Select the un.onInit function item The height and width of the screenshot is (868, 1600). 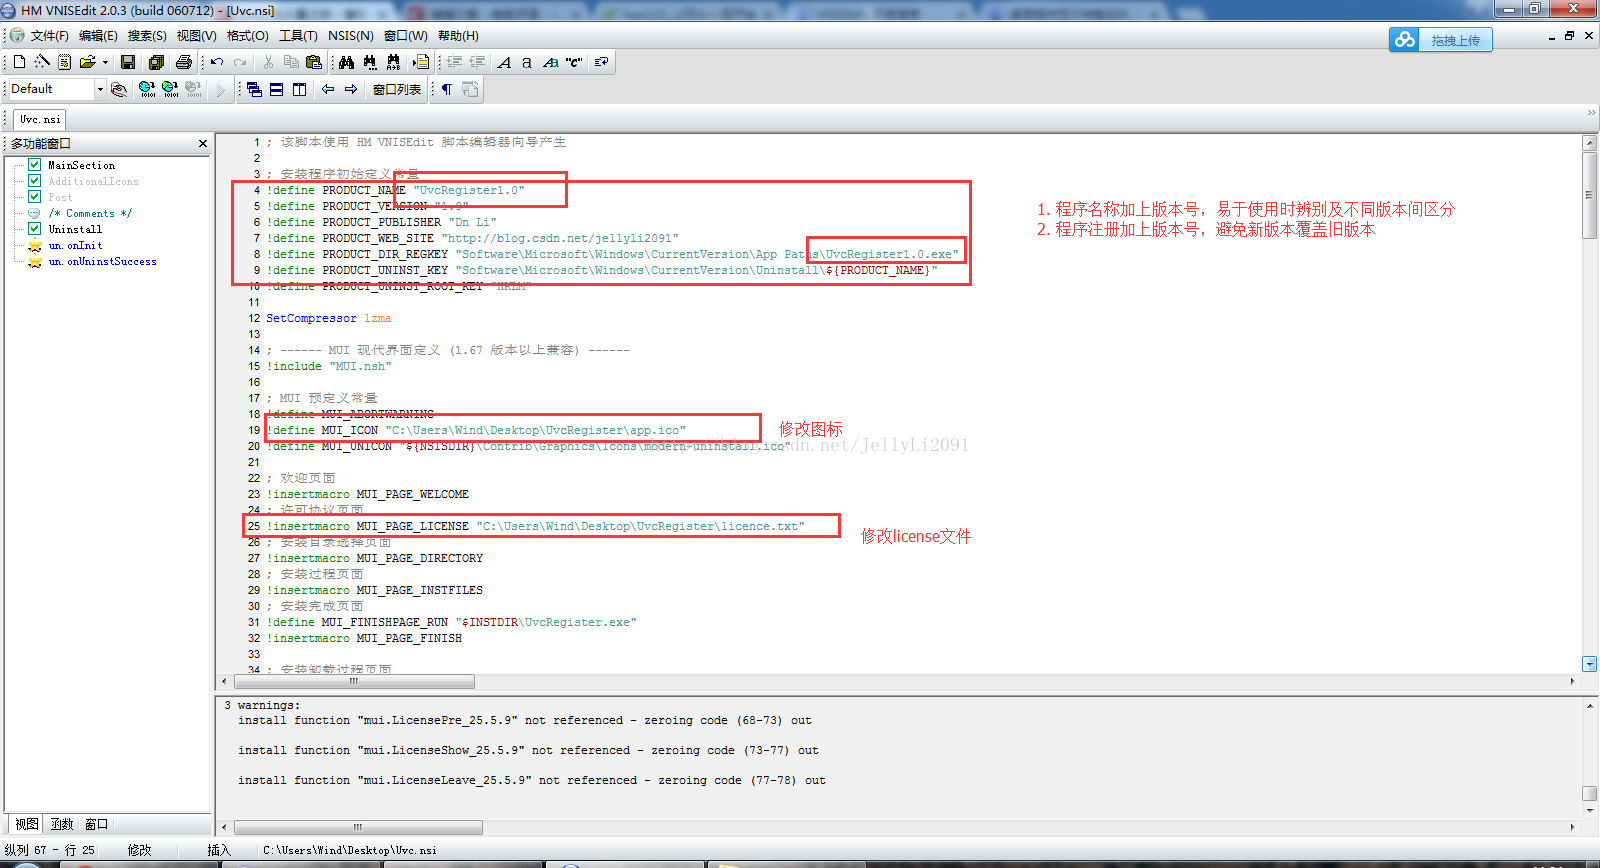[x=75, y=245]
